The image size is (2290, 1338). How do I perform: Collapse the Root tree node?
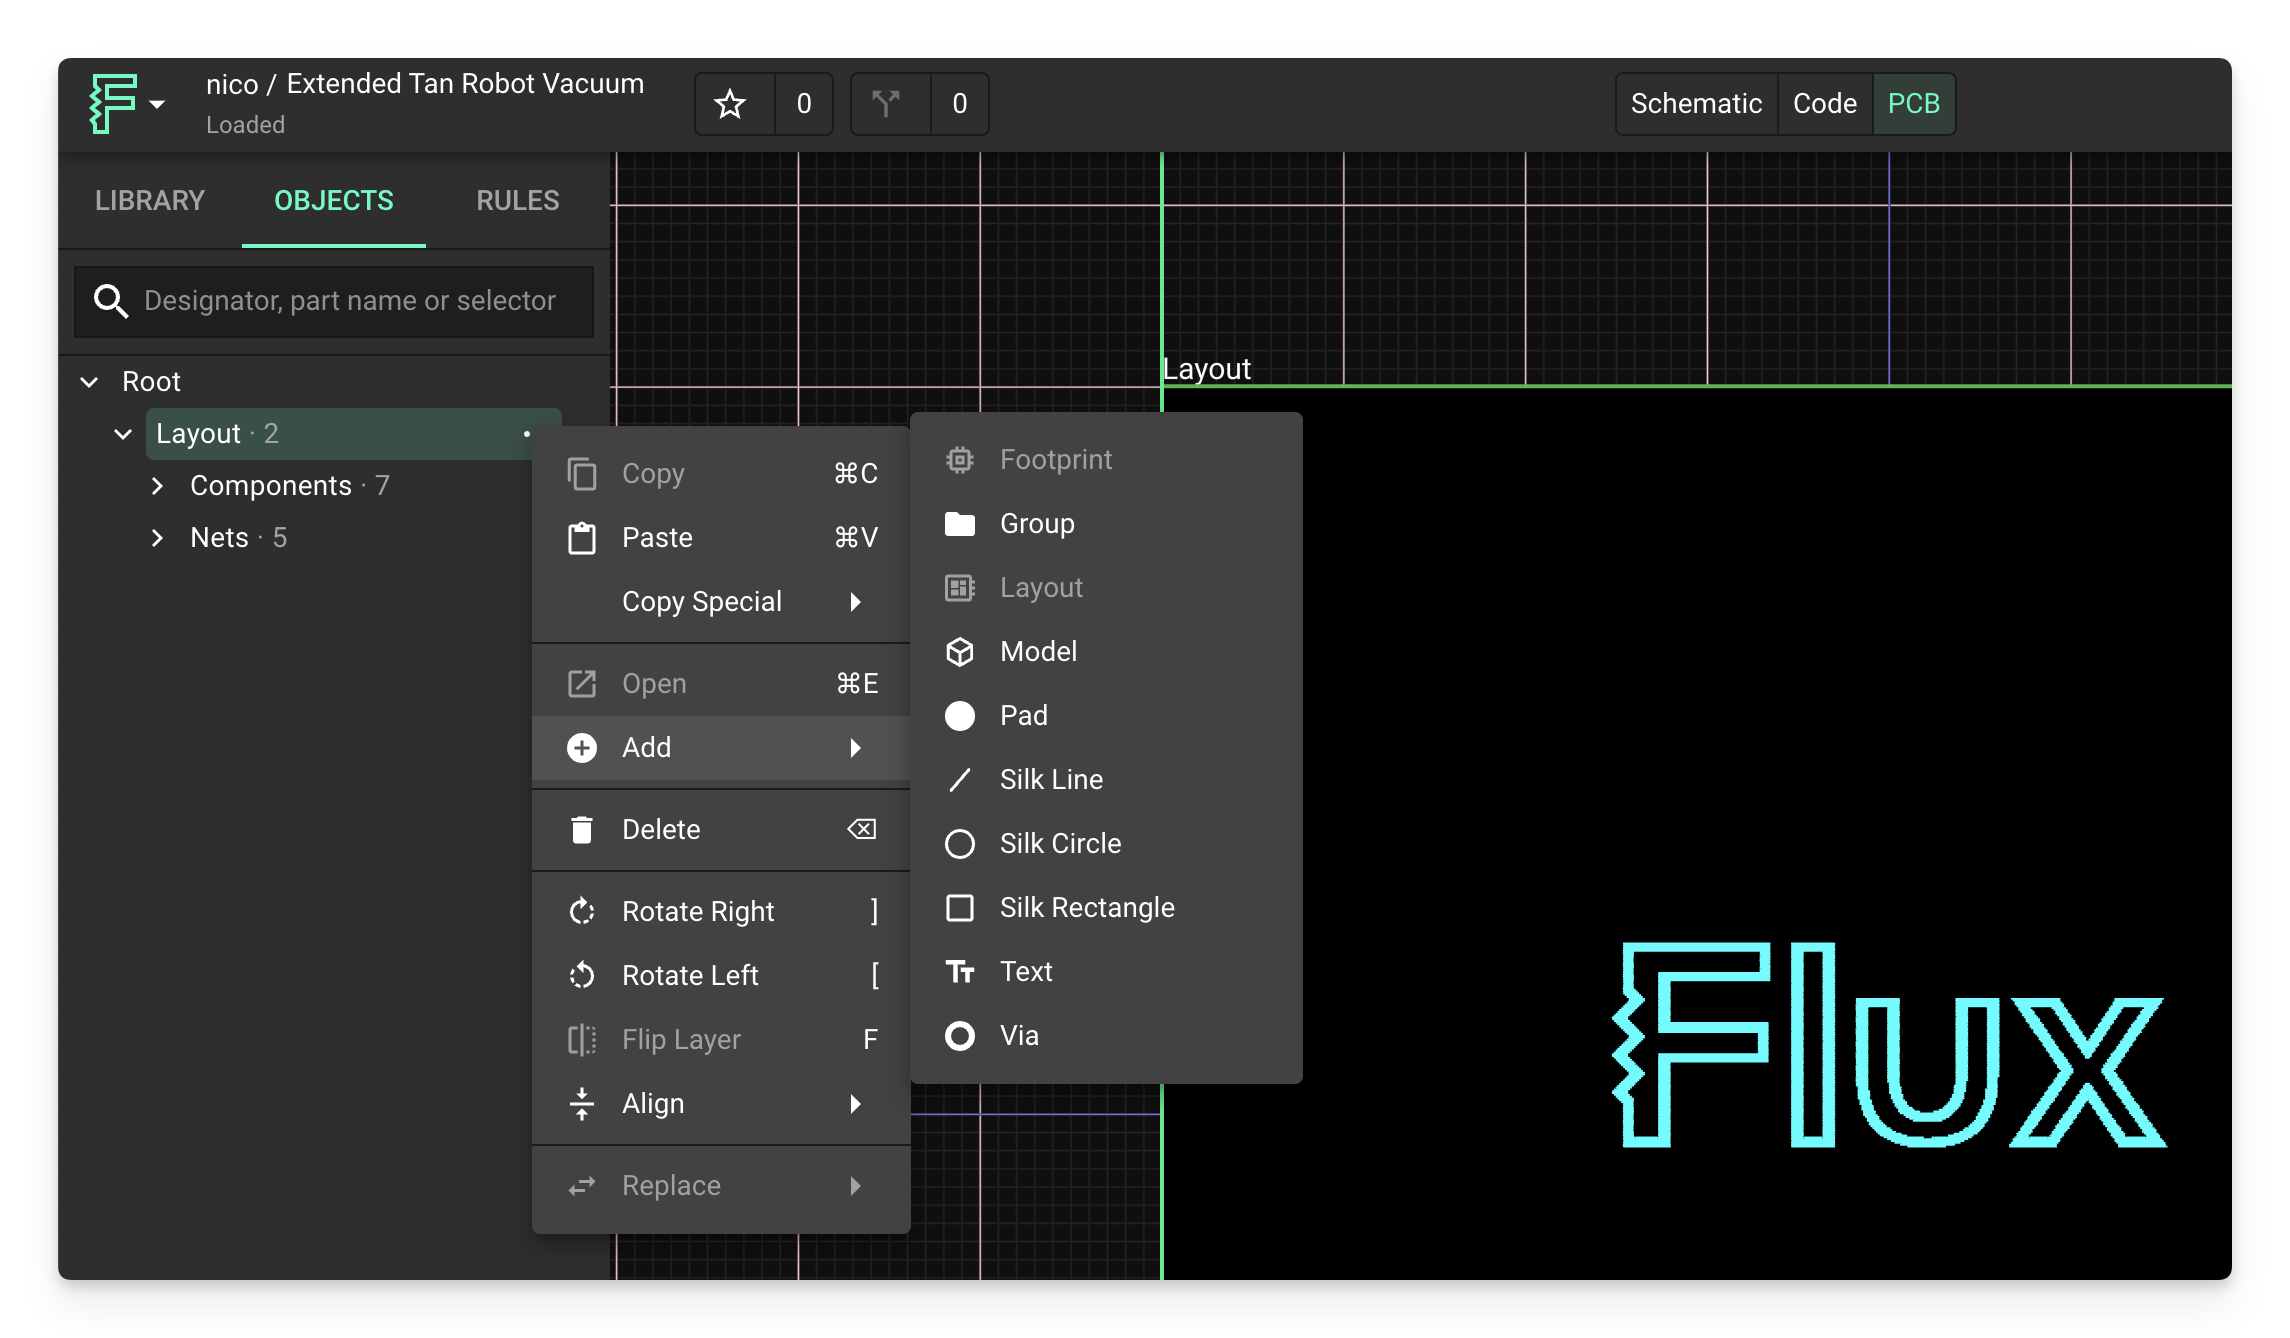tap(90, 382)
